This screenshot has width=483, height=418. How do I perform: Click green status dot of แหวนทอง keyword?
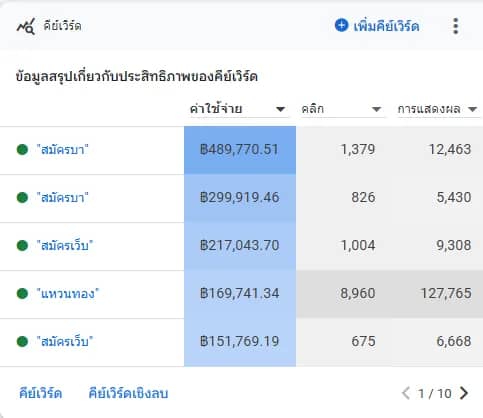[22, 294]
